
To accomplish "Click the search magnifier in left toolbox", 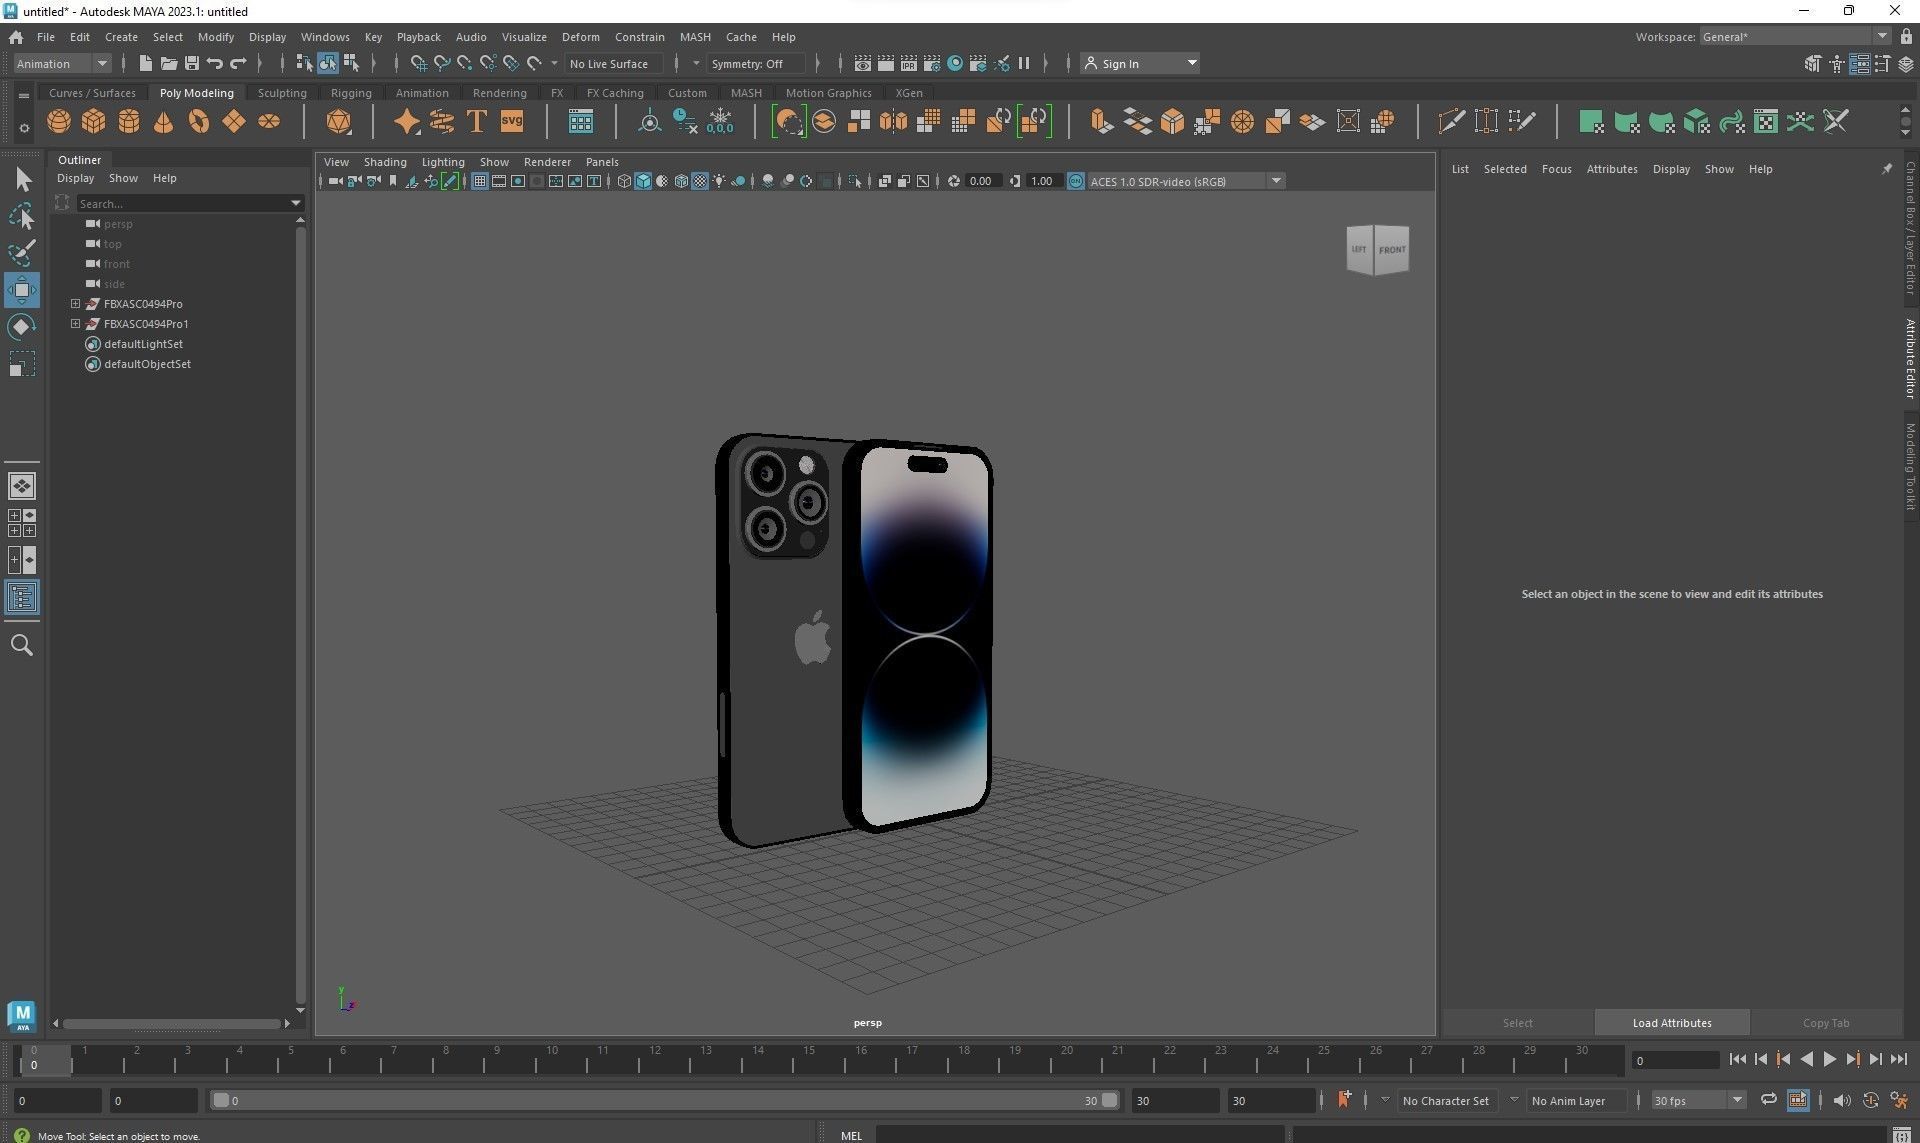I will [x=22, y=645].
